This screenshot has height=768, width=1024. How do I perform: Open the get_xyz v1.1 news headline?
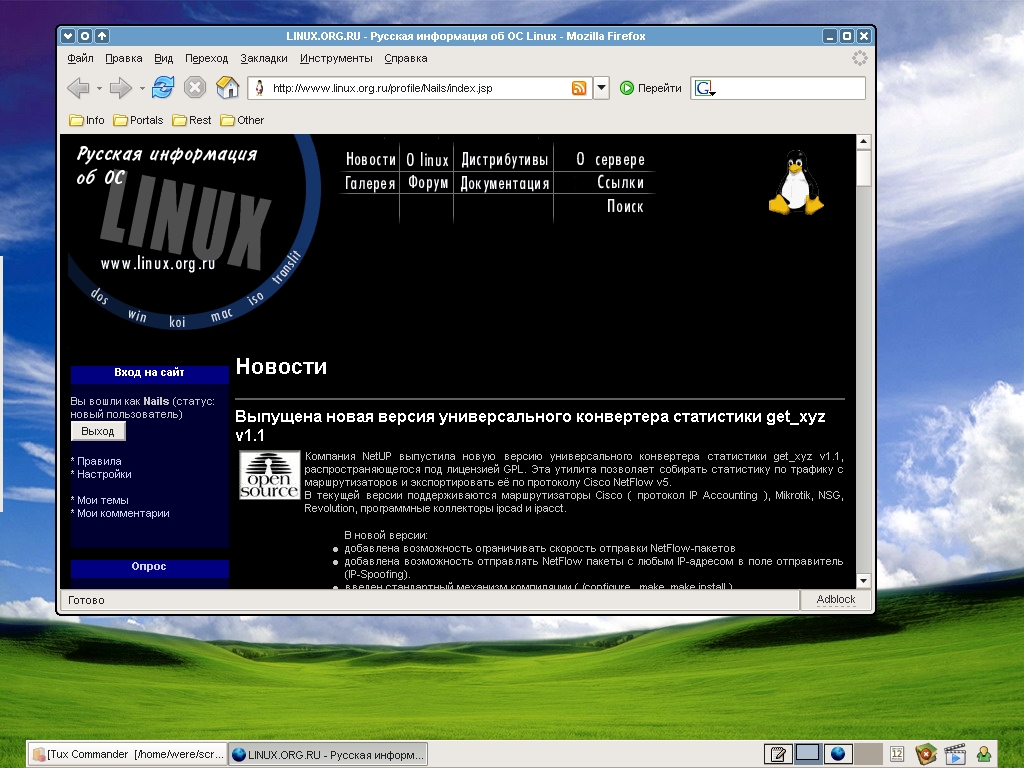click(530, 426)
